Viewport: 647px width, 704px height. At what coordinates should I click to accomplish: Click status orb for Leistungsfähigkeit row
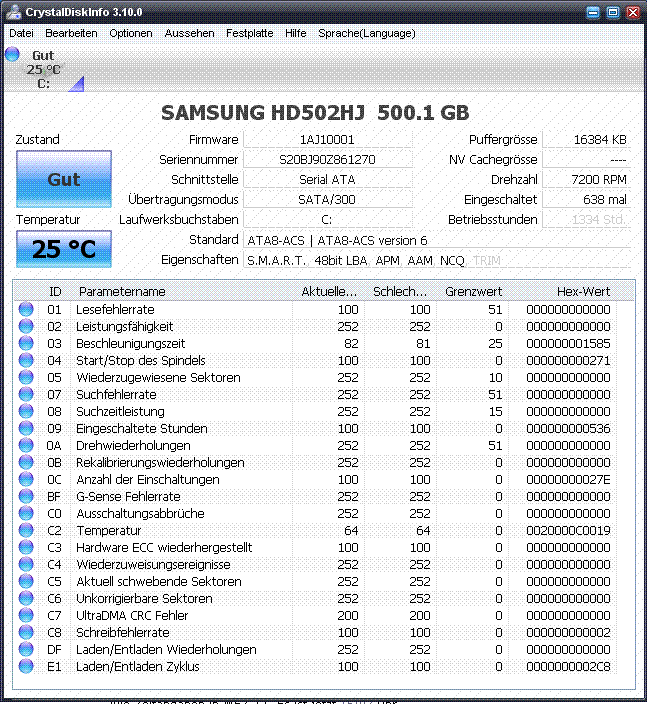[26, 326]
